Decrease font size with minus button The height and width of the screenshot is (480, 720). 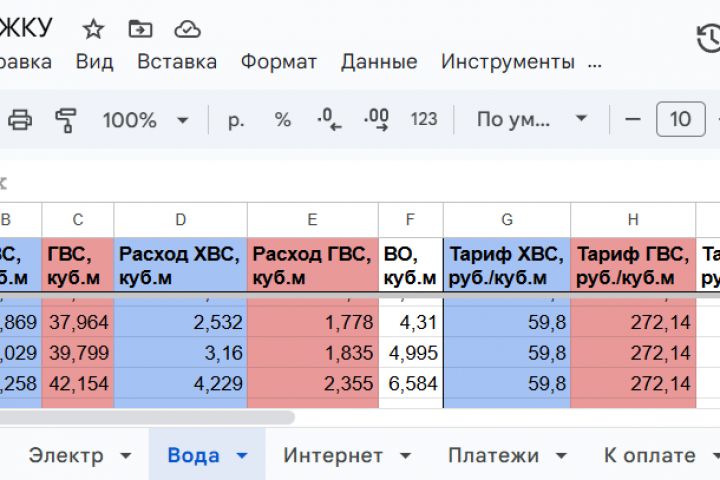click(632, 120)
